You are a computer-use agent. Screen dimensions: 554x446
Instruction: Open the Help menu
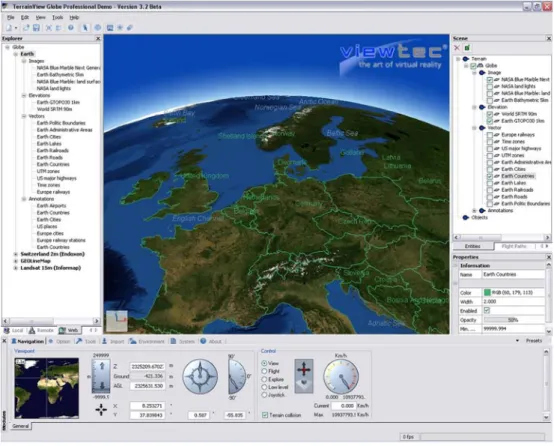click(74, 17)
